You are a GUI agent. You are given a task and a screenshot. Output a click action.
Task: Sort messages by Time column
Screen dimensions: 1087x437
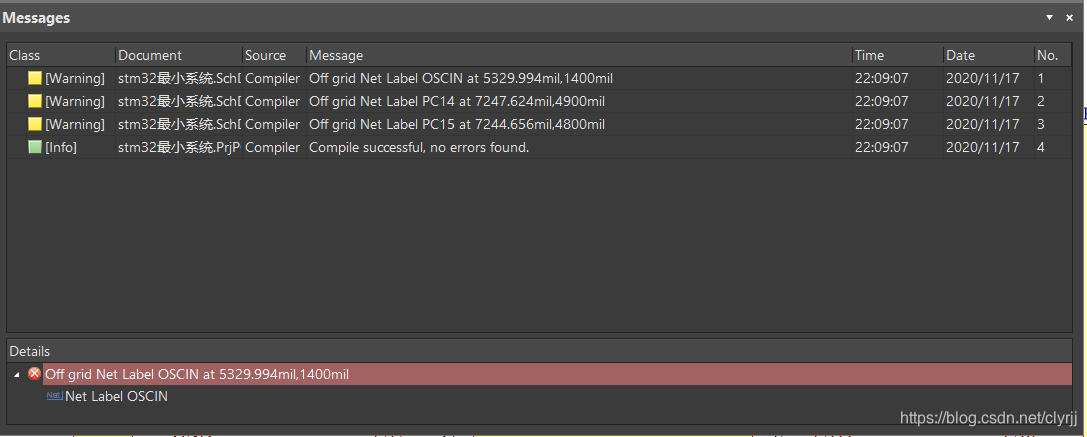[896, 55]
